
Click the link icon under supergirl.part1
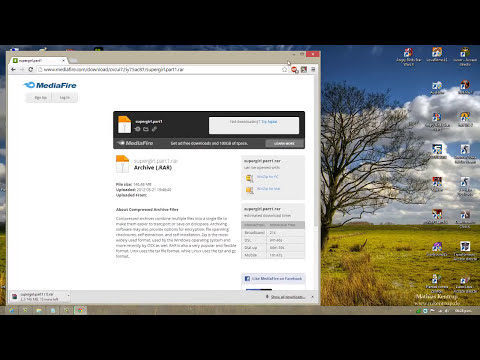click(154, 129)
